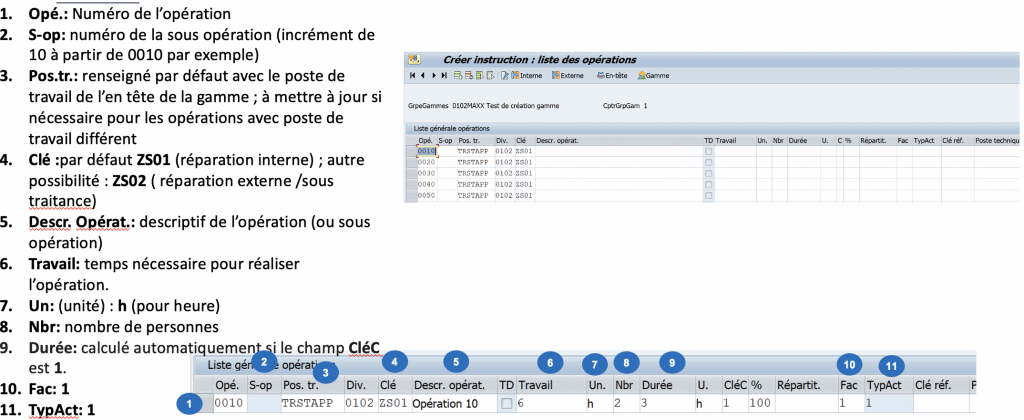Toggle TD checkbox in the Opération 10 row

[x=506, y=403]
